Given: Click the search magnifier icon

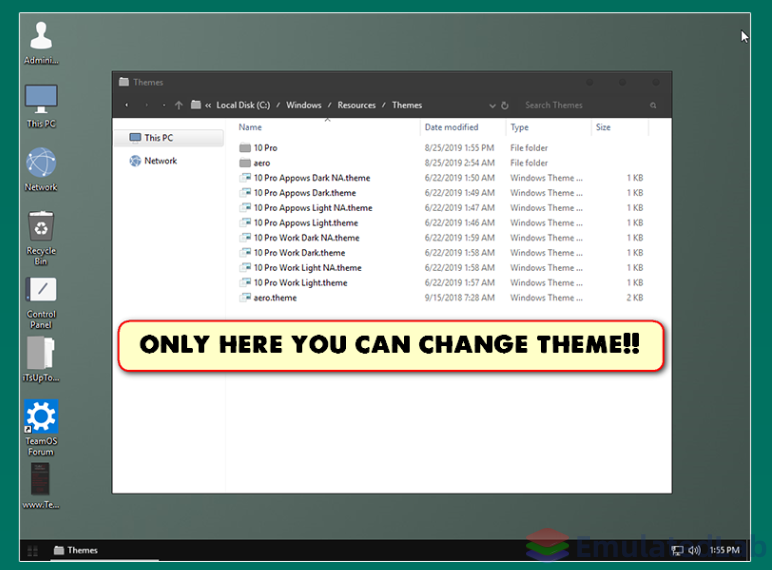Looking at the screenshot, I should tap(653, 105).
